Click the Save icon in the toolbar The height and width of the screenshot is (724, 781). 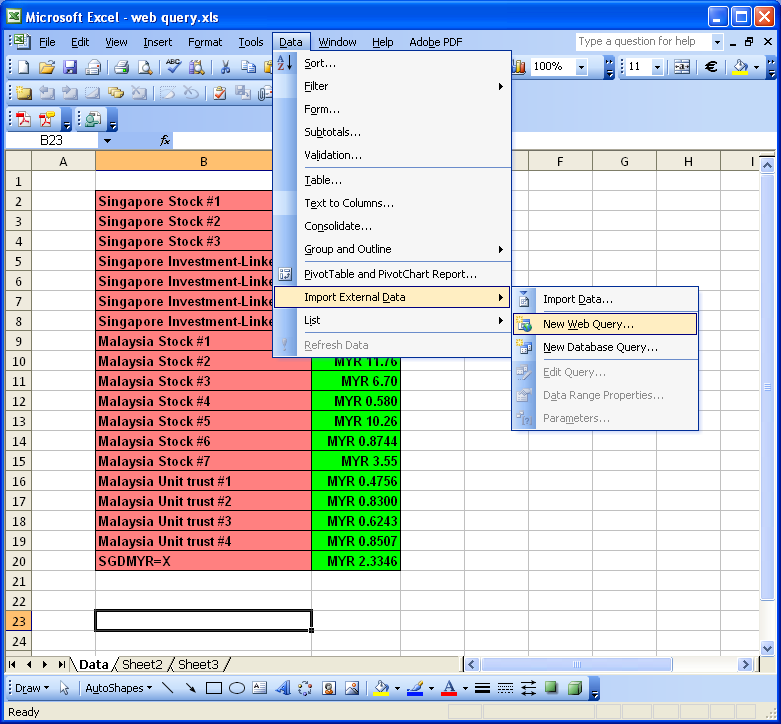pyautogui.click(x=70, y=67)
